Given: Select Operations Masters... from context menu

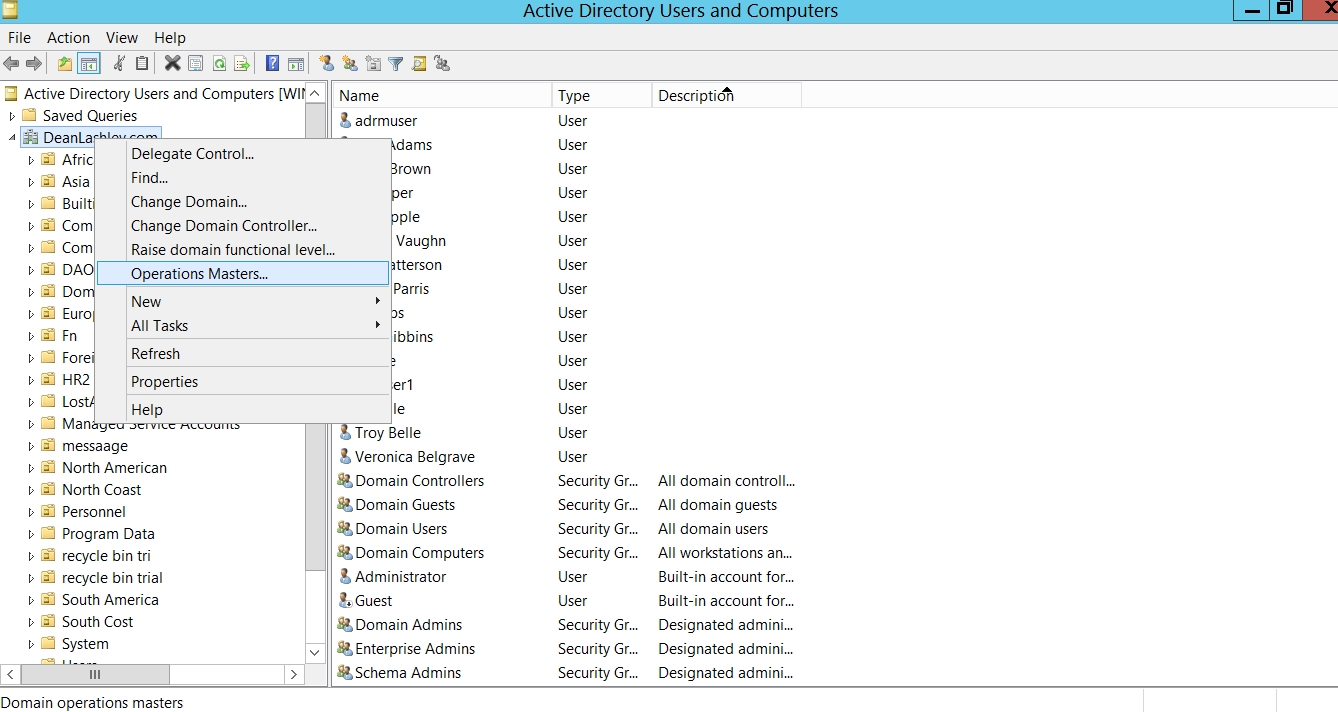Looking at the screenshot, I should tap(199, 274).
